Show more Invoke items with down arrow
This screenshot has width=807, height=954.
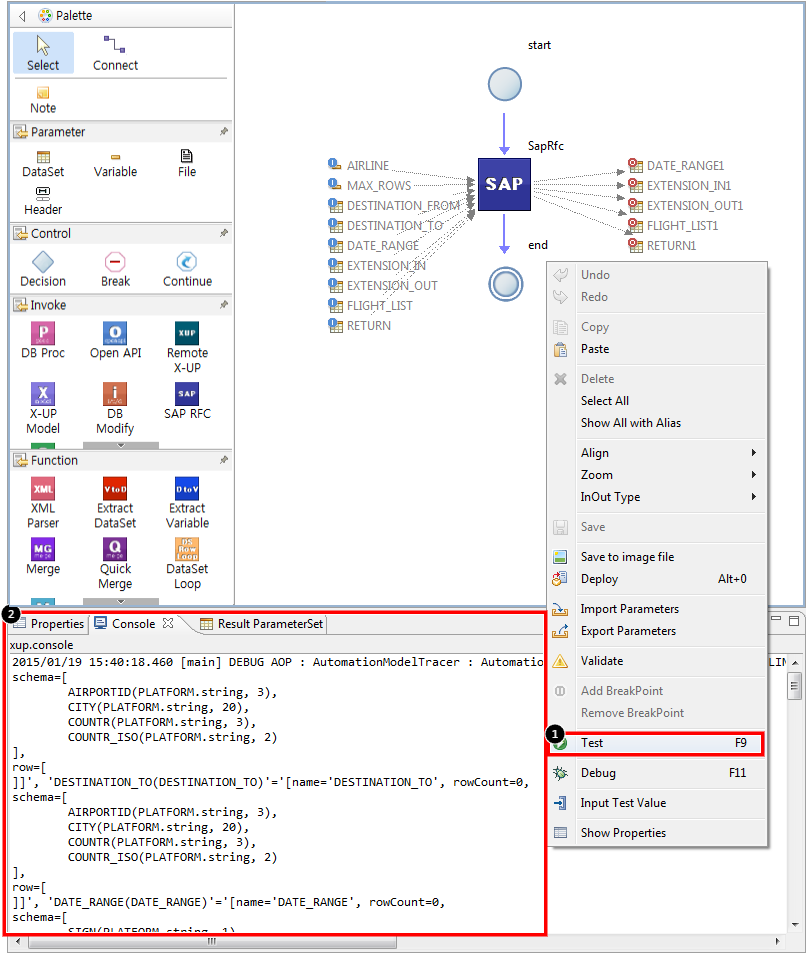click(121, 445)
